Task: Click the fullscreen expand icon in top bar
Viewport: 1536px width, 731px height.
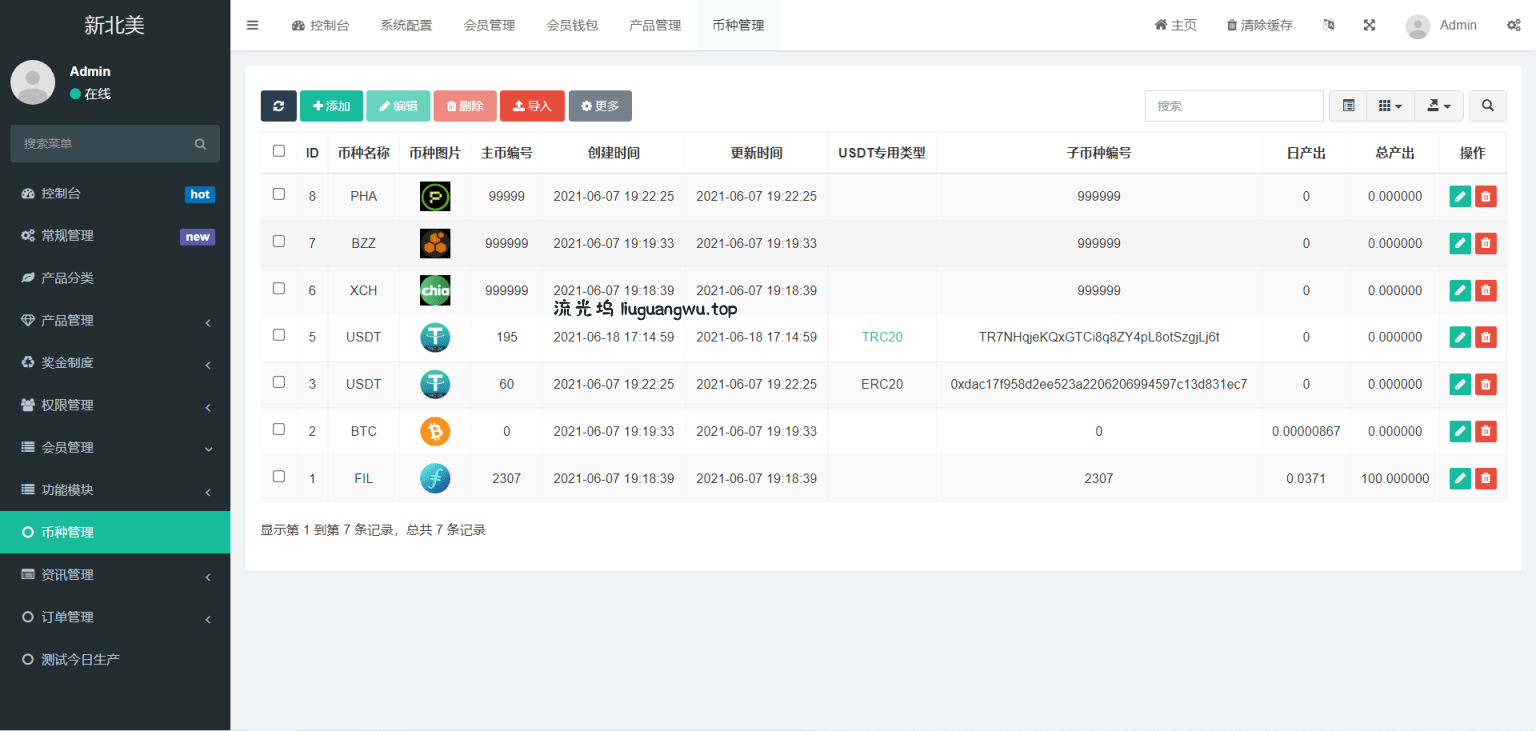Action: pyautogui.click(x=1369, y=25)
